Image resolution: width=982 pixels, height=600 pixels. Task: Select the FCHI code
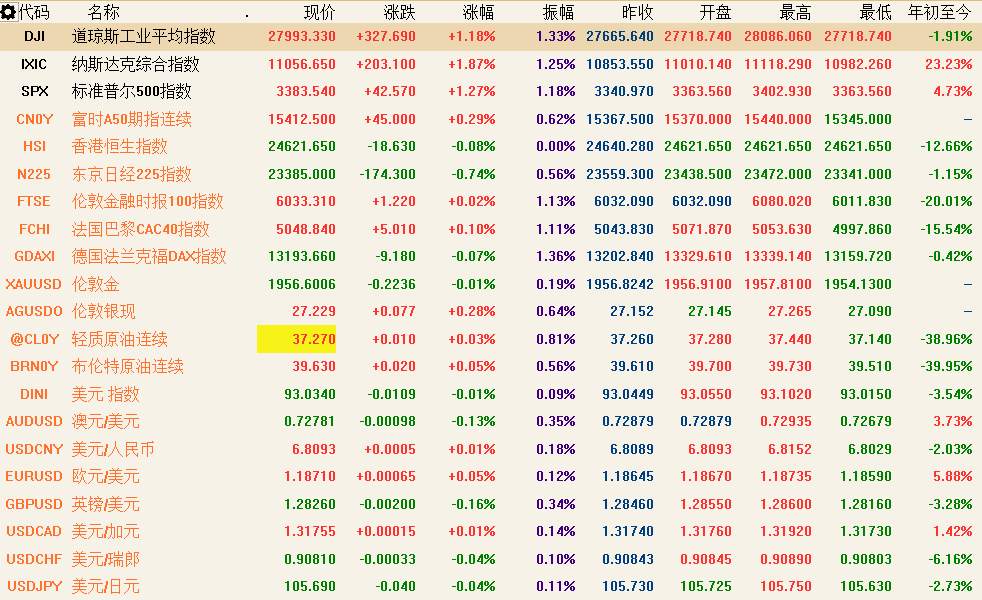tap(34, 229)
